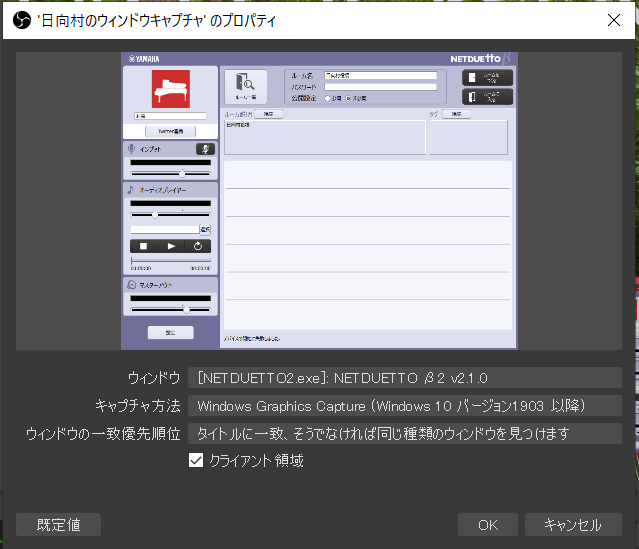This screenshot has height=549, width=639.
Task: Click the lower dark room button in the preview
Action: click(x=487, y=97)
